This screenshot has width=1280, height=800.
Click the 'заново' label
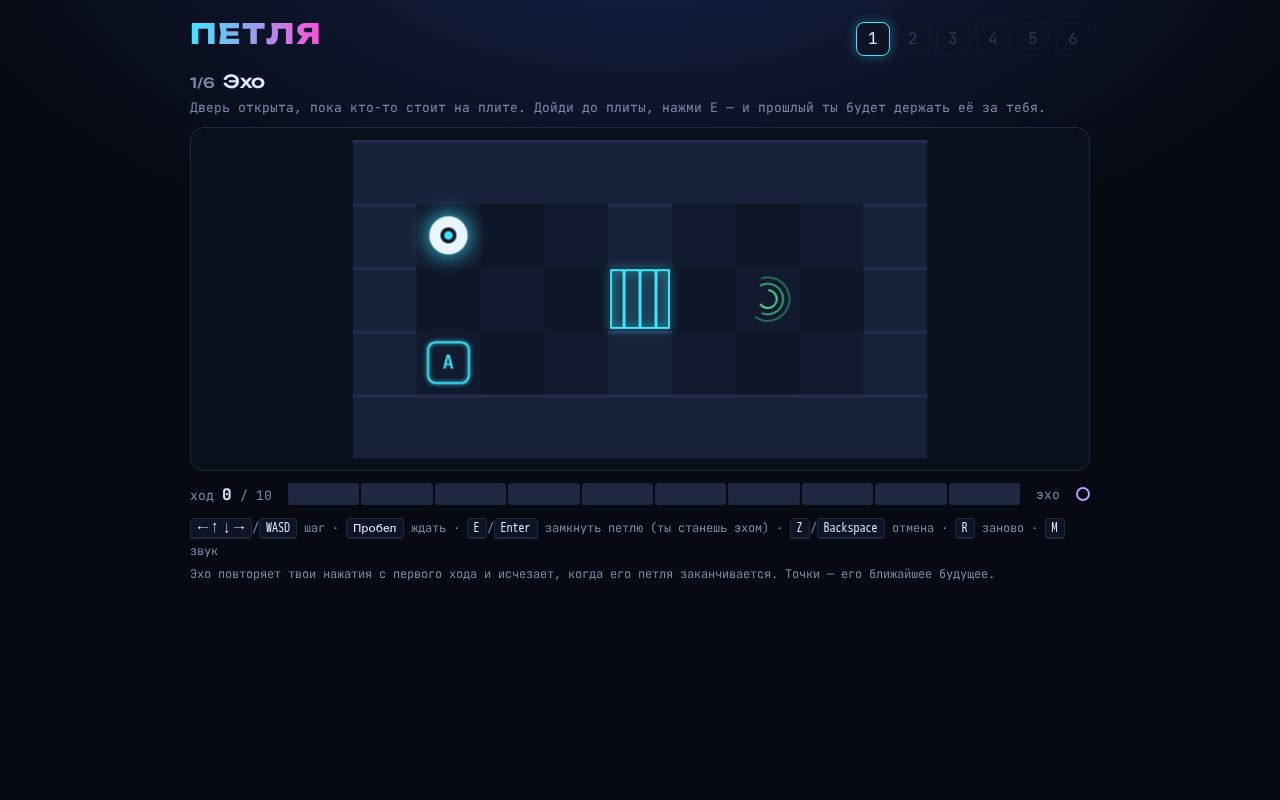(x=1003, y=528)
